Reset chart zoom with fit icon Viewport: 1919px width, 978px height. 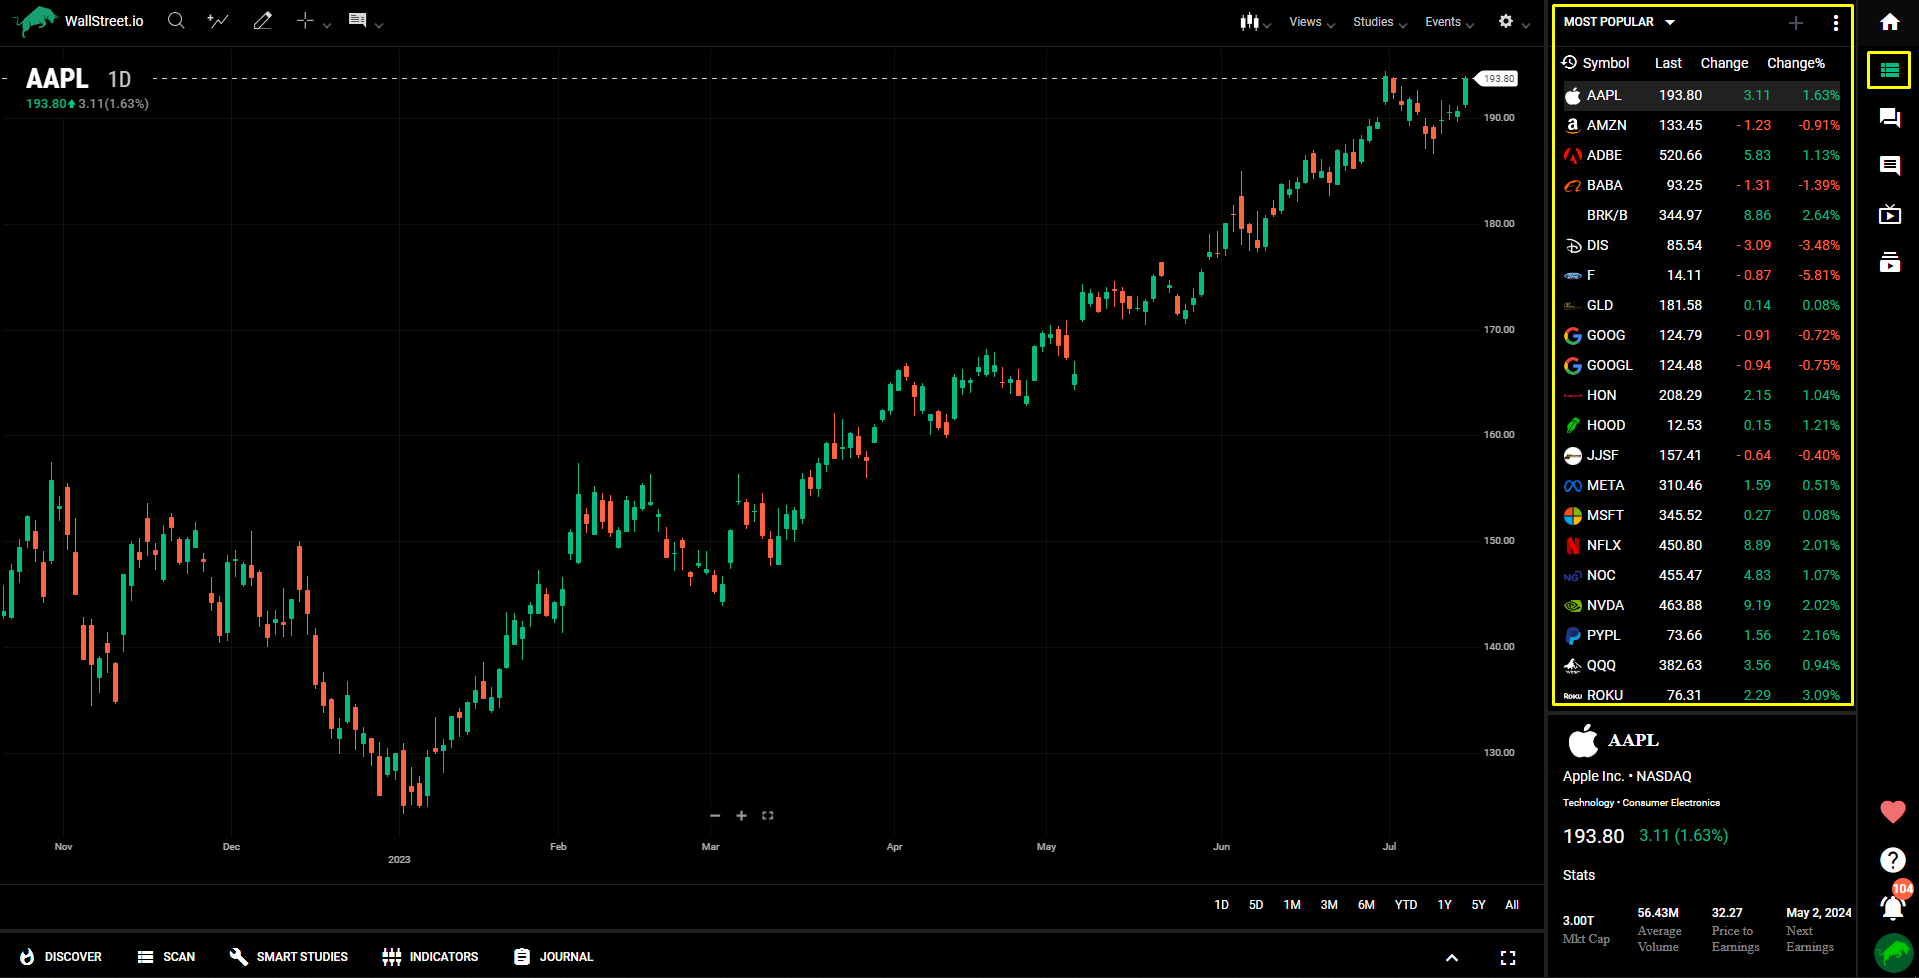pos(768,816)
